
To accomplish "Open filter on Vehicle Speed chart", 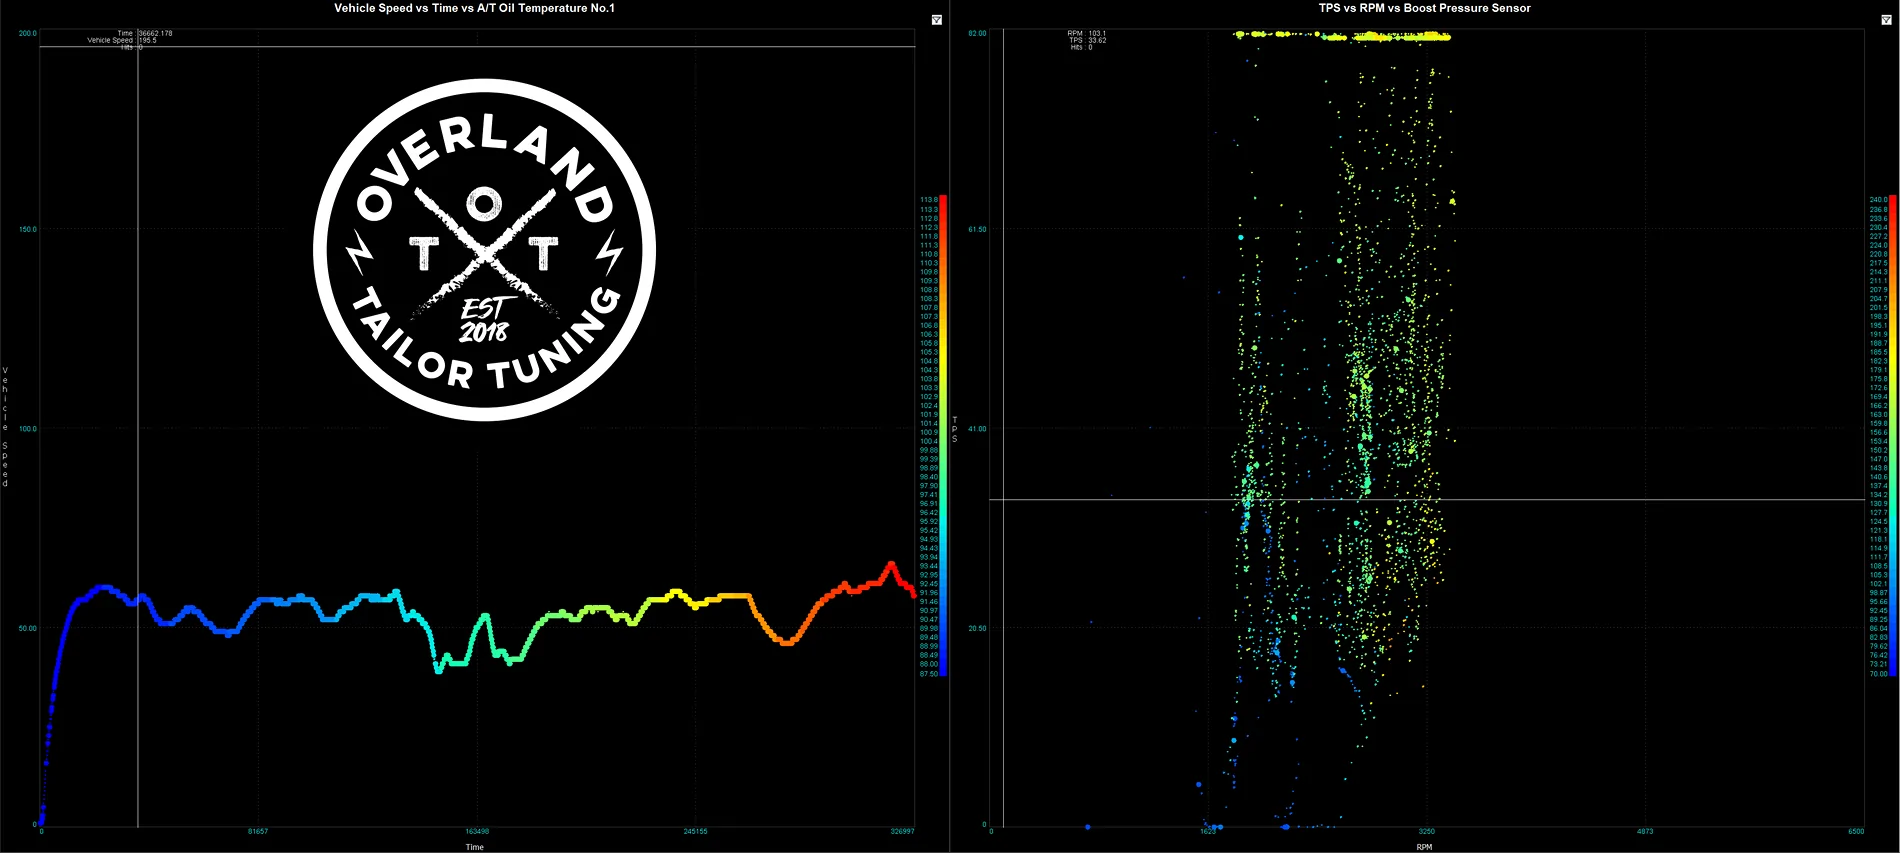I will [x=936, y=20].
